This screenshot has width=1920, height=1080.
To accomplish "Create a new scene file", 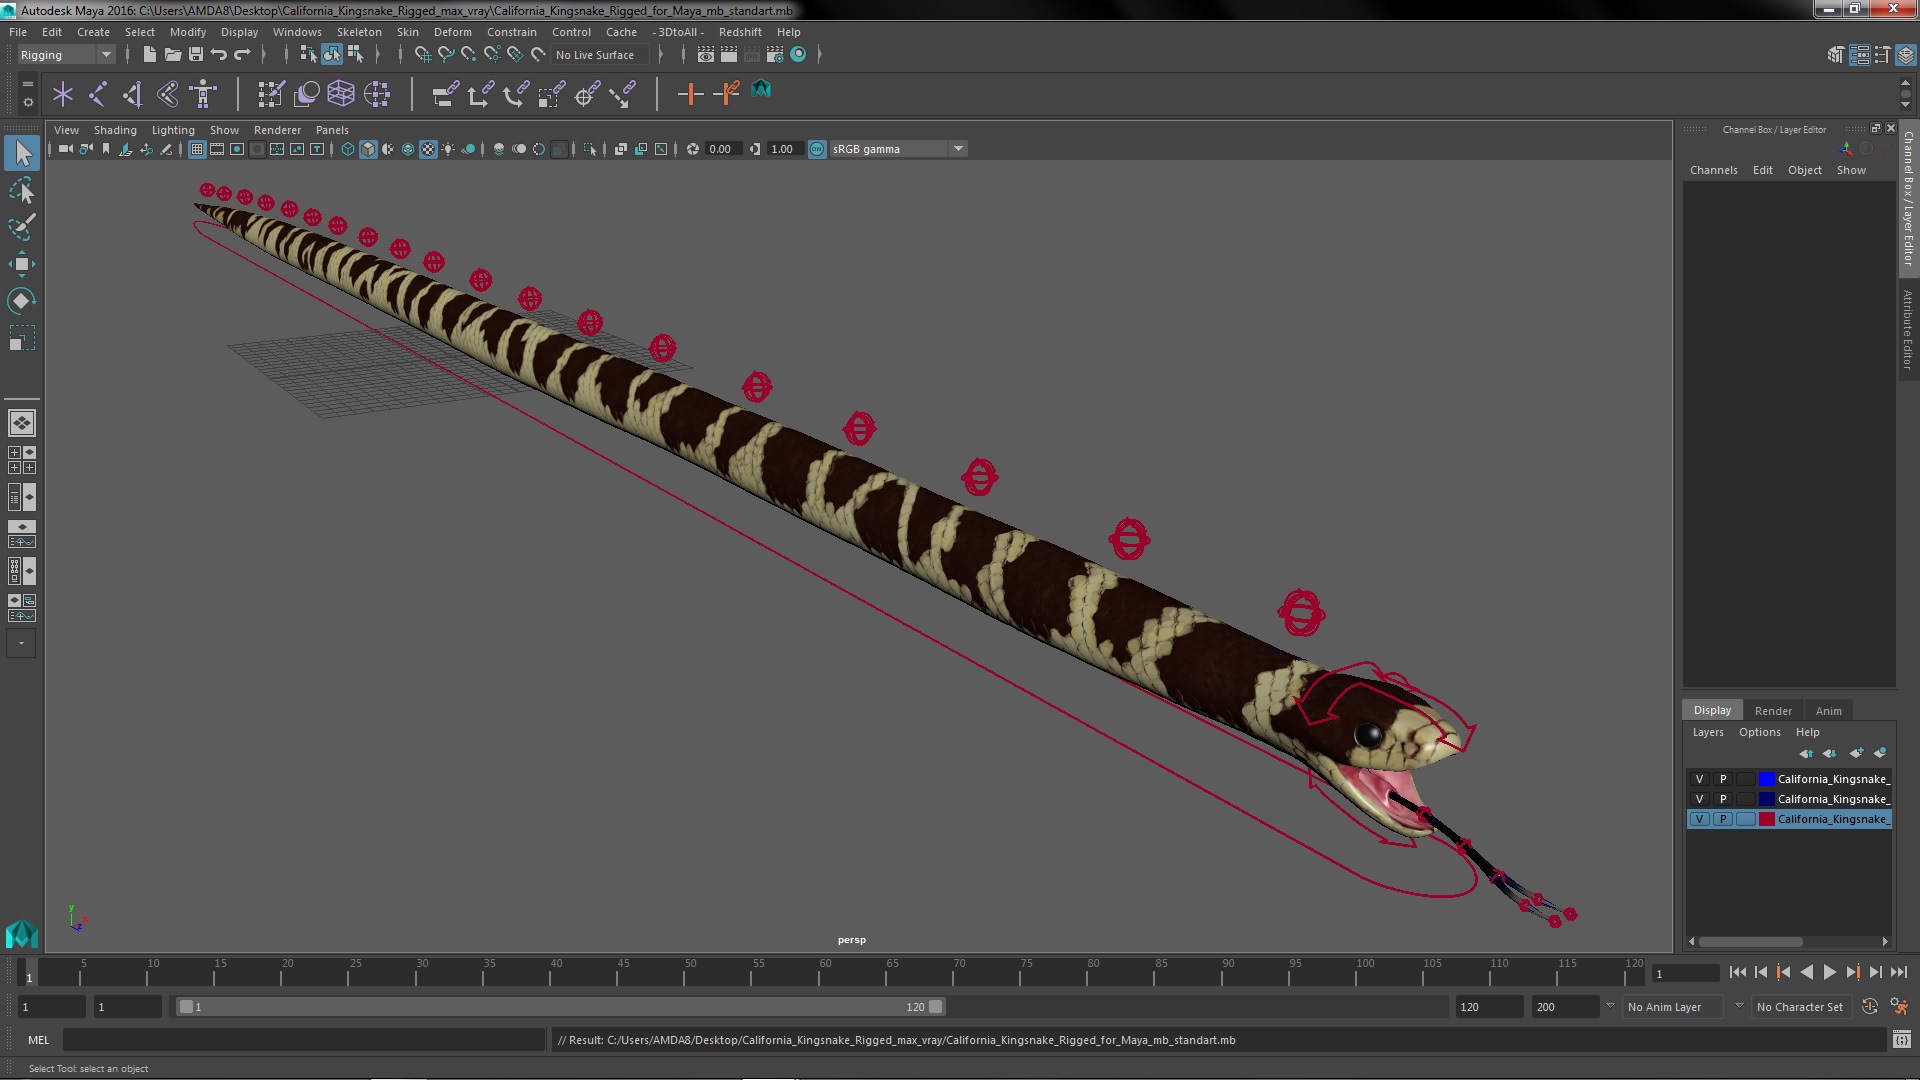I will [149, 55].
